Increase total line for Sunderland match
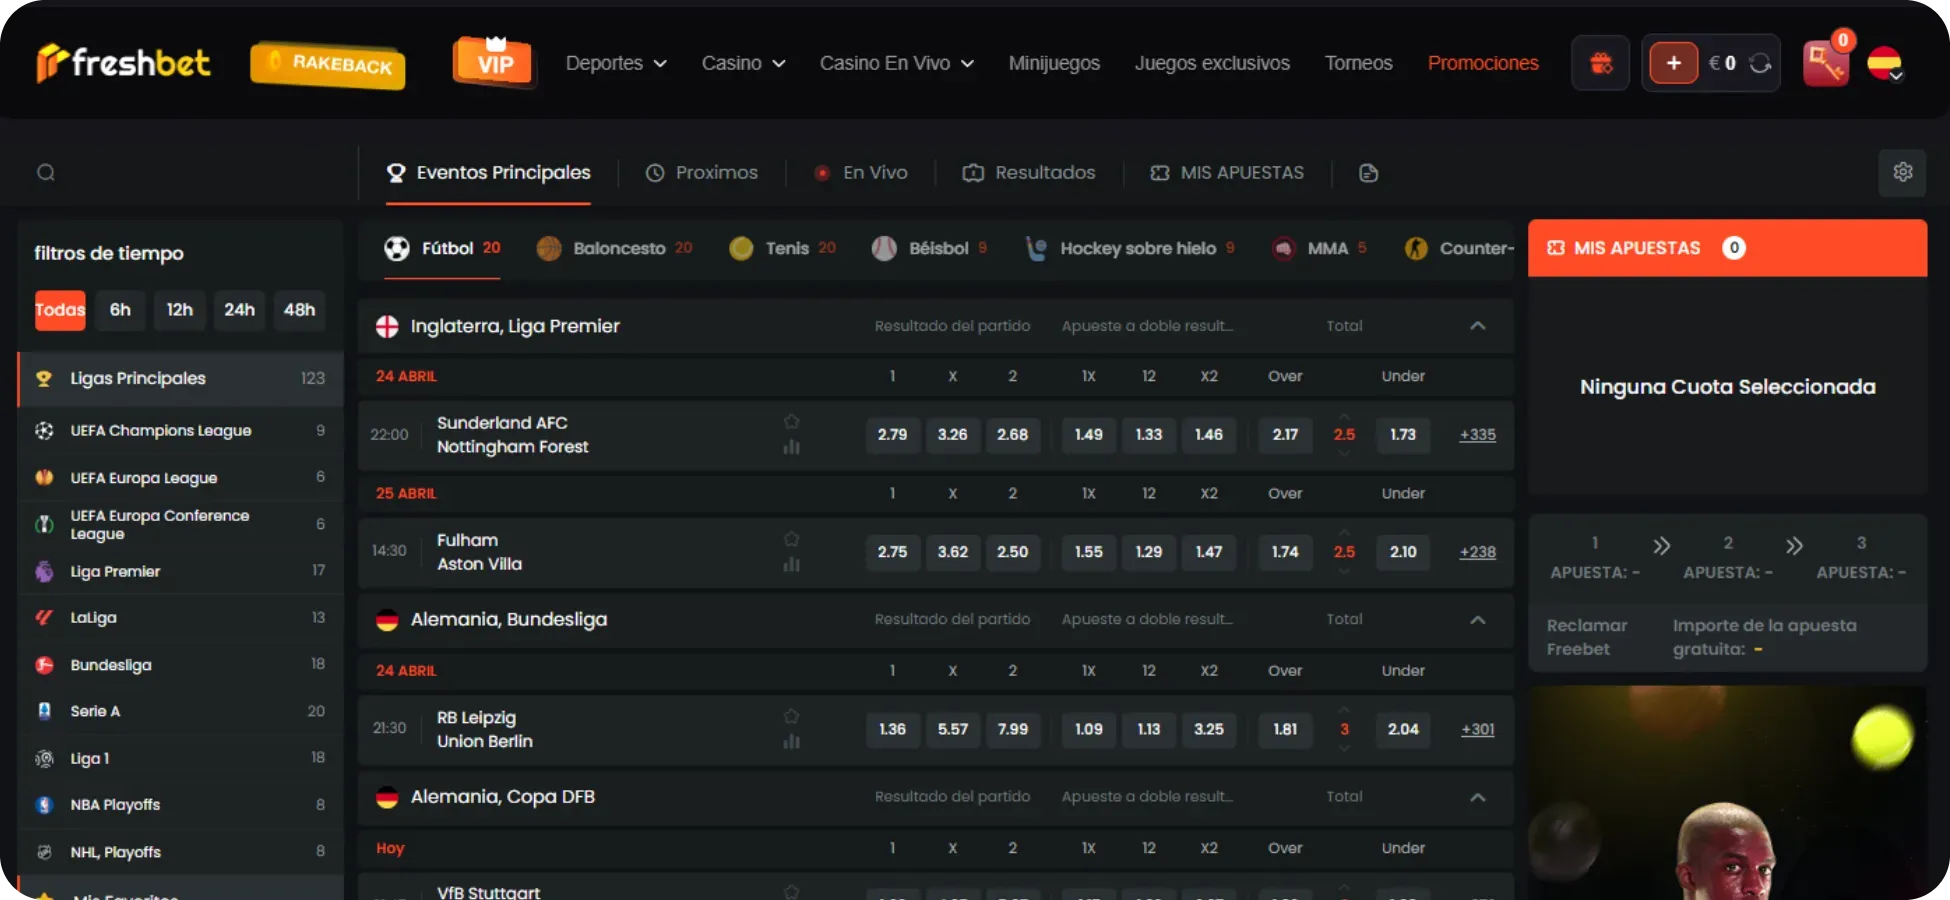This screenshot has width=1950, height=900. (1344, 417)
